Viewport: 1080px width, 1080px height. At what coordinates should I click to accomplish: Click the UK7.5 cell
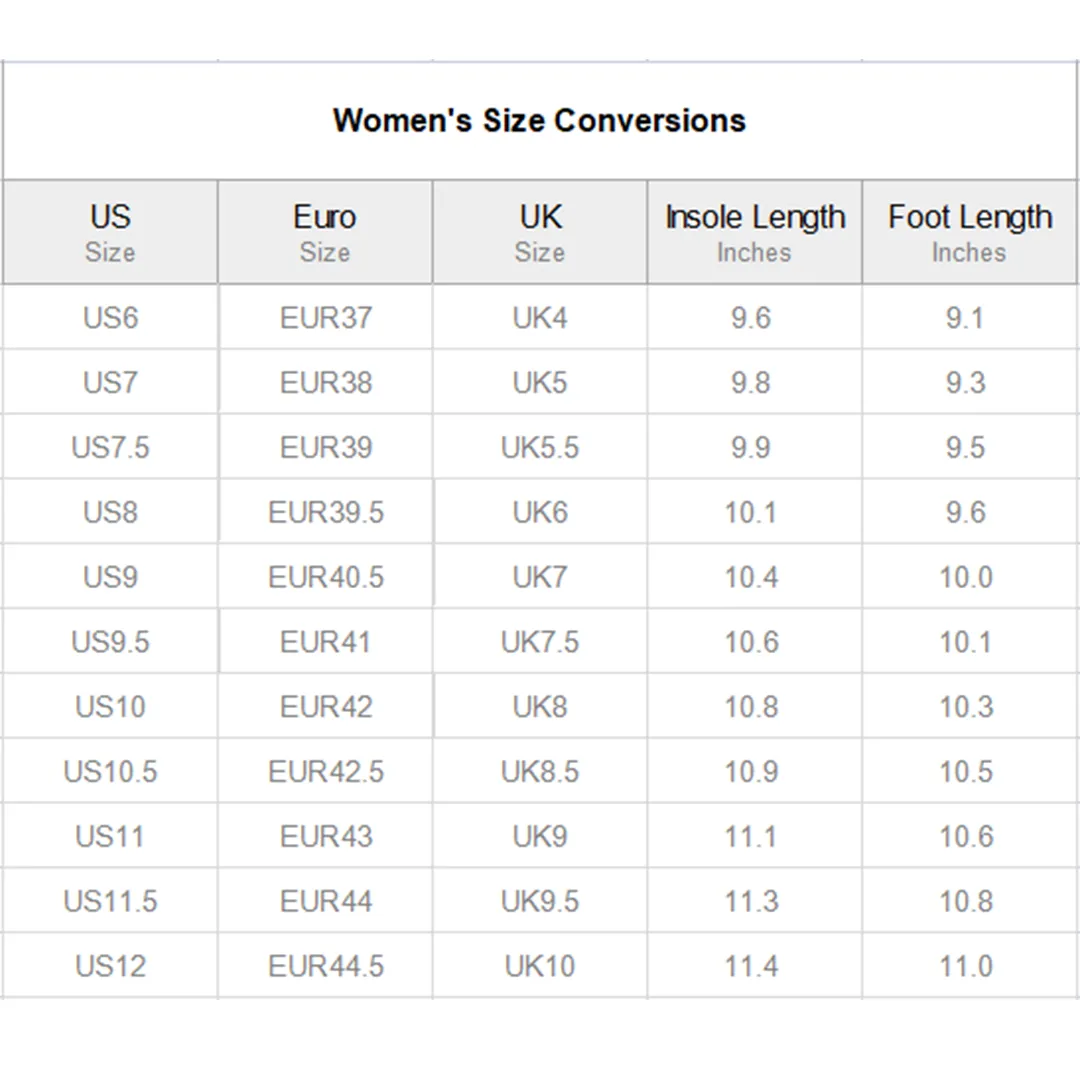(540, 642)
